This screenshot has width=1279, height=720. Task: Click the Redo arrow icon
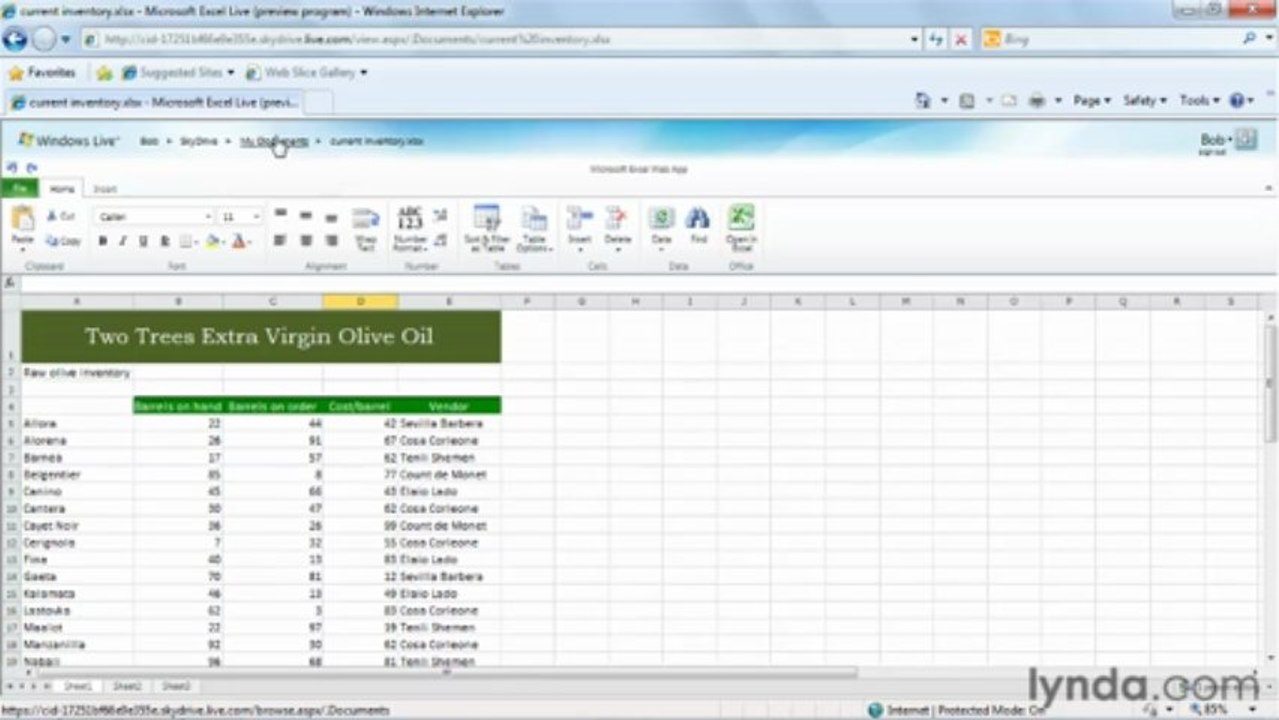tap(31, 168)
